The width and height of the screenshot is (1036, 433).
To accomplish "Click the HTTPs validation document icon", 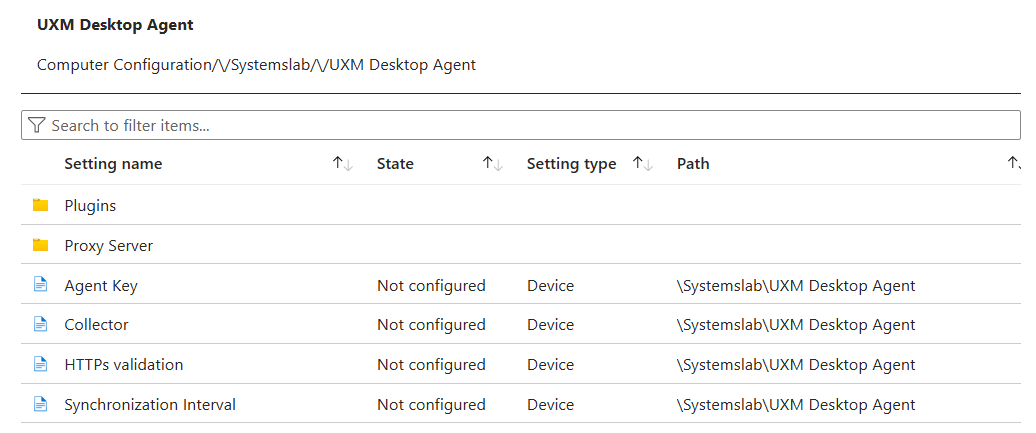I will (41, 365).
